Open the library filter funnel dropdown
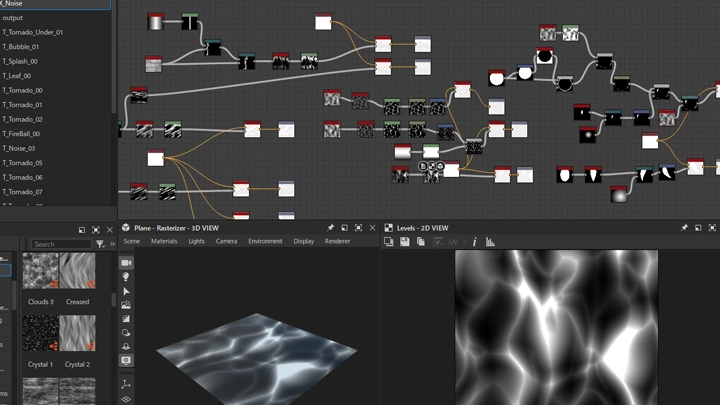Screen dimensions: 720x405 click(x=100, y=244)
